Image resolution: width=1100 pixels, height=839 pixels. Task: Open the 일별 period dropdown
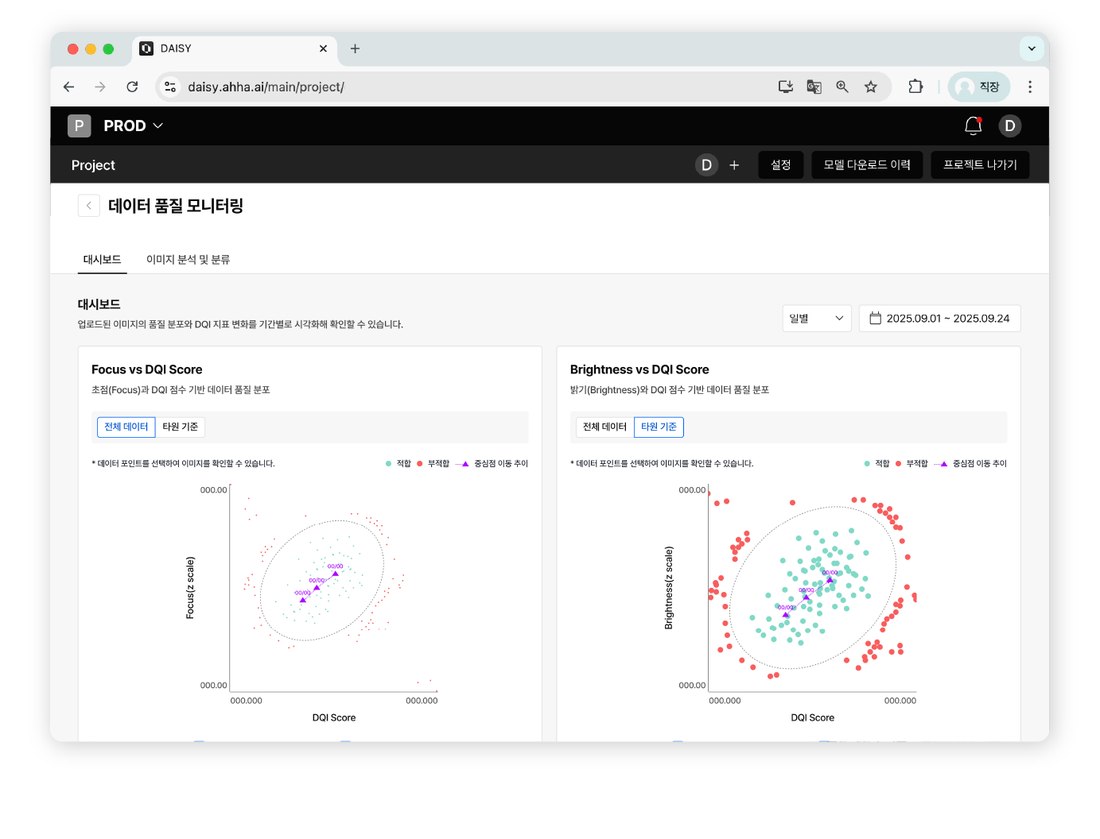pyautogui.click(x=817, y=318)
